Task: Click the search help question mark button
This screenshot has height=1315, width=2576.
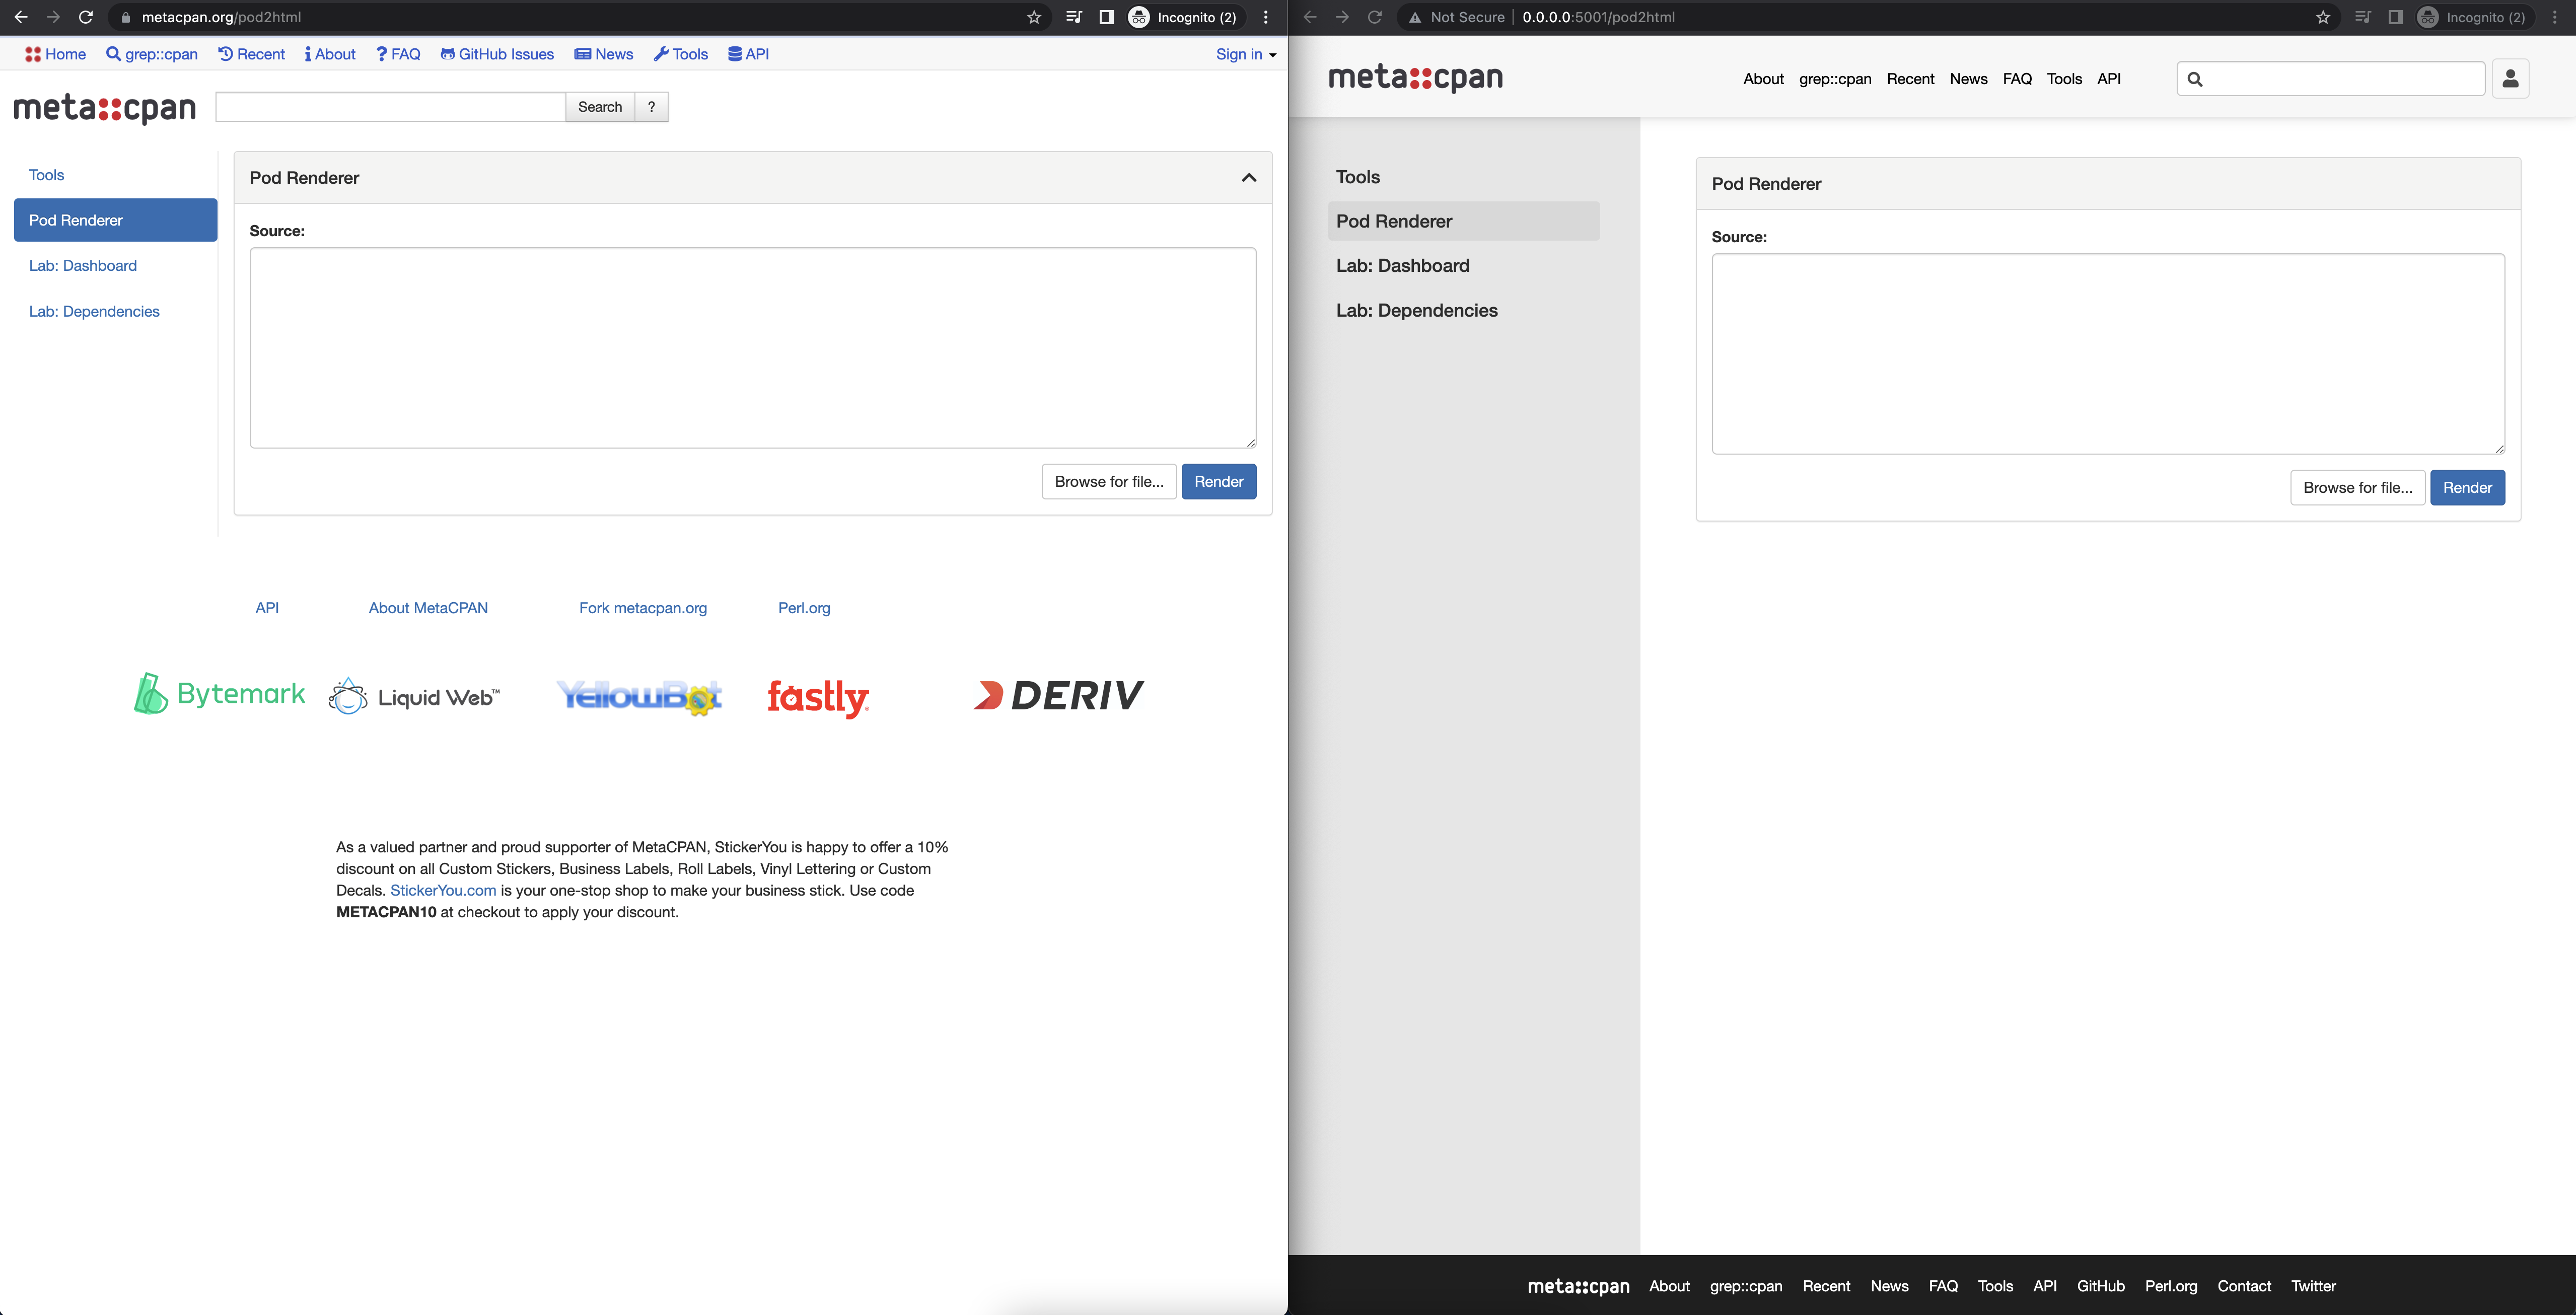Action: point(651,107)
